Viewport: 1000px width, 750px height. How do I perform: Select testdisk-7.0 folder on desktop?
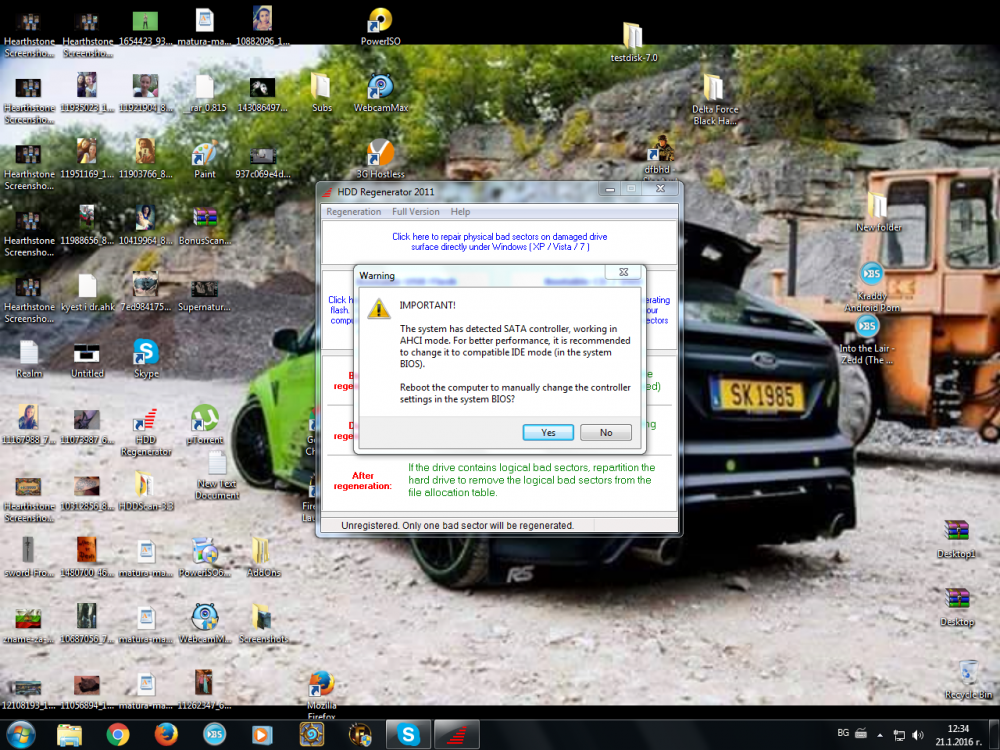pyautogui.click(x=633, y=42)
